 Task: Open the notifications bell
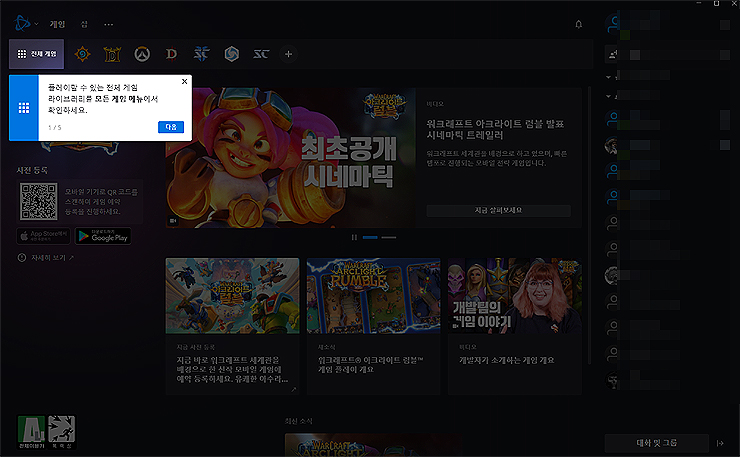pos(579,24)
